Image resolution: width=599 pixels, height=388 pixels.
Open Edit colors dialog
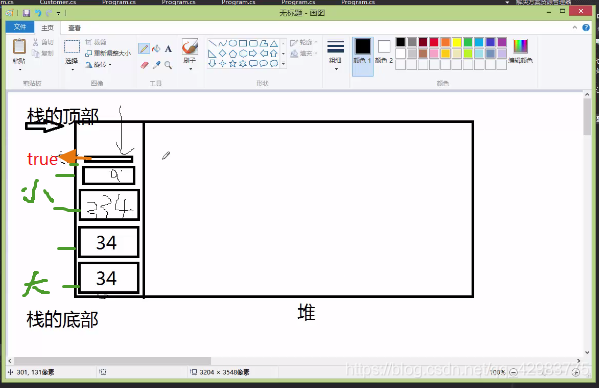tap(520, 50)
